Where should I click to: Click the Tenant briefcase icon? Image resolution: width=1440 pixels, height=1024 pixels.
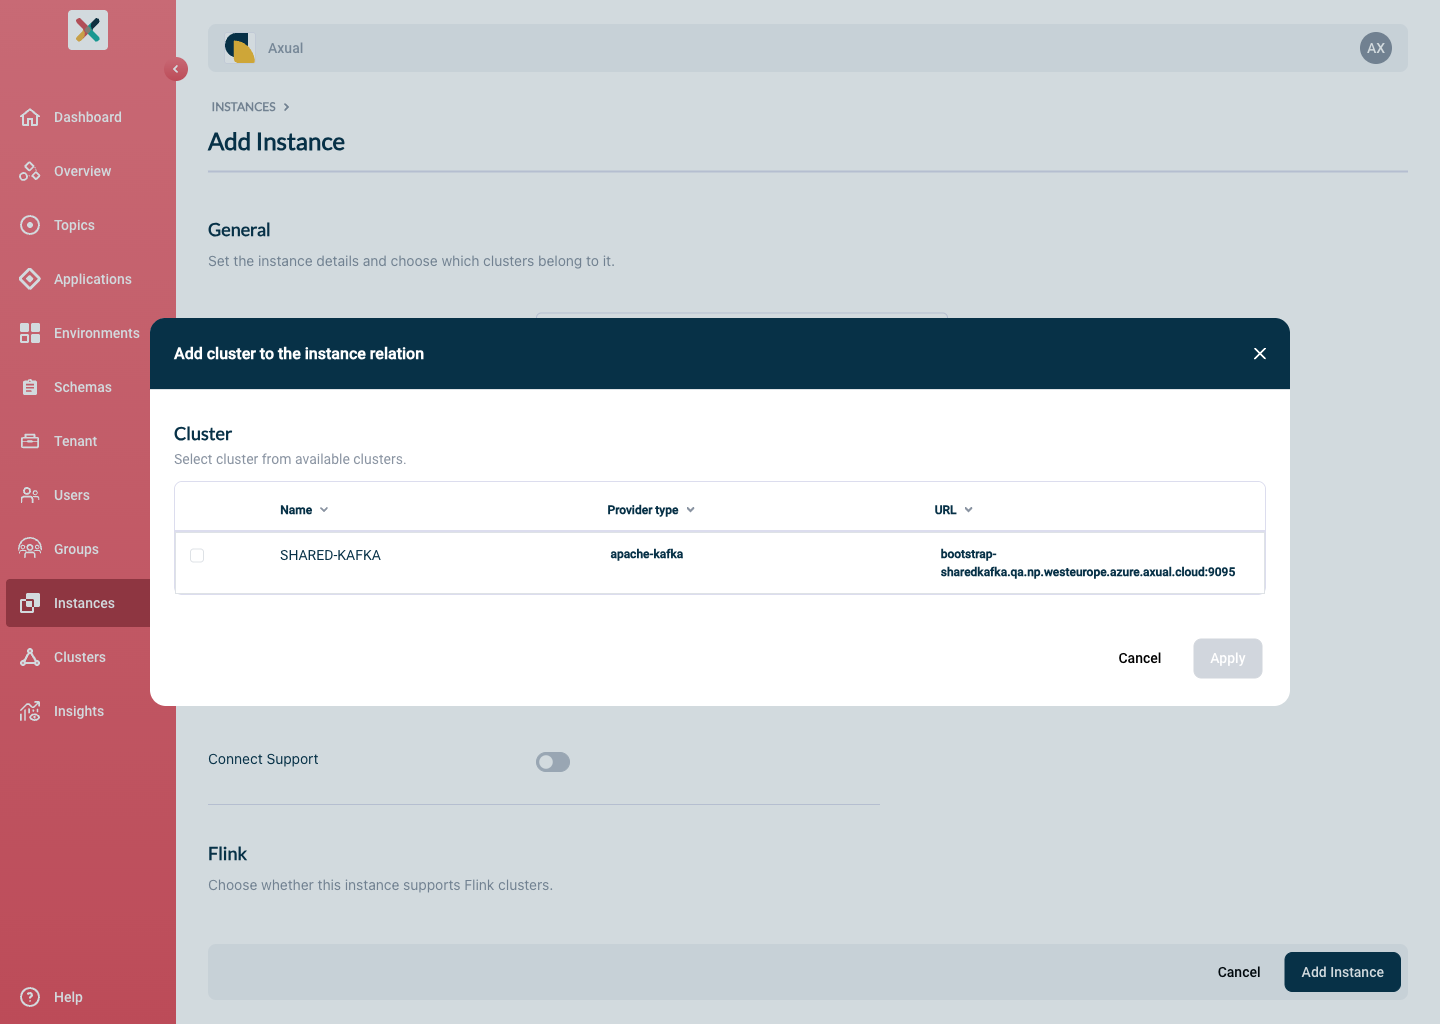pyautogui.click(x=30, y=441)
